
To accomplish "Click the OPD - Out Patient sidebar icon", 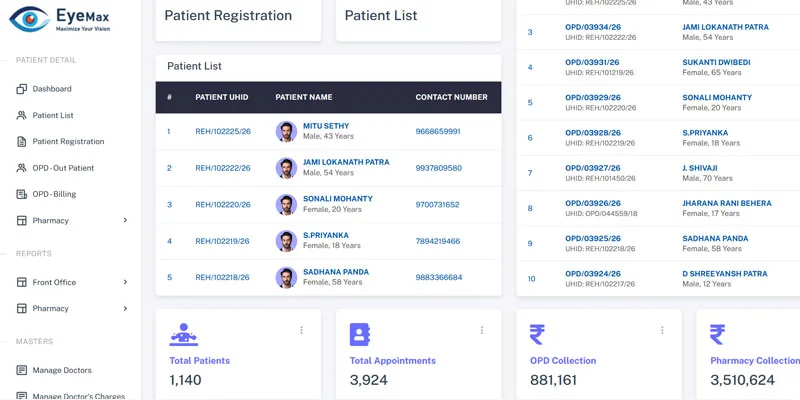I will [x=21, y=168].
